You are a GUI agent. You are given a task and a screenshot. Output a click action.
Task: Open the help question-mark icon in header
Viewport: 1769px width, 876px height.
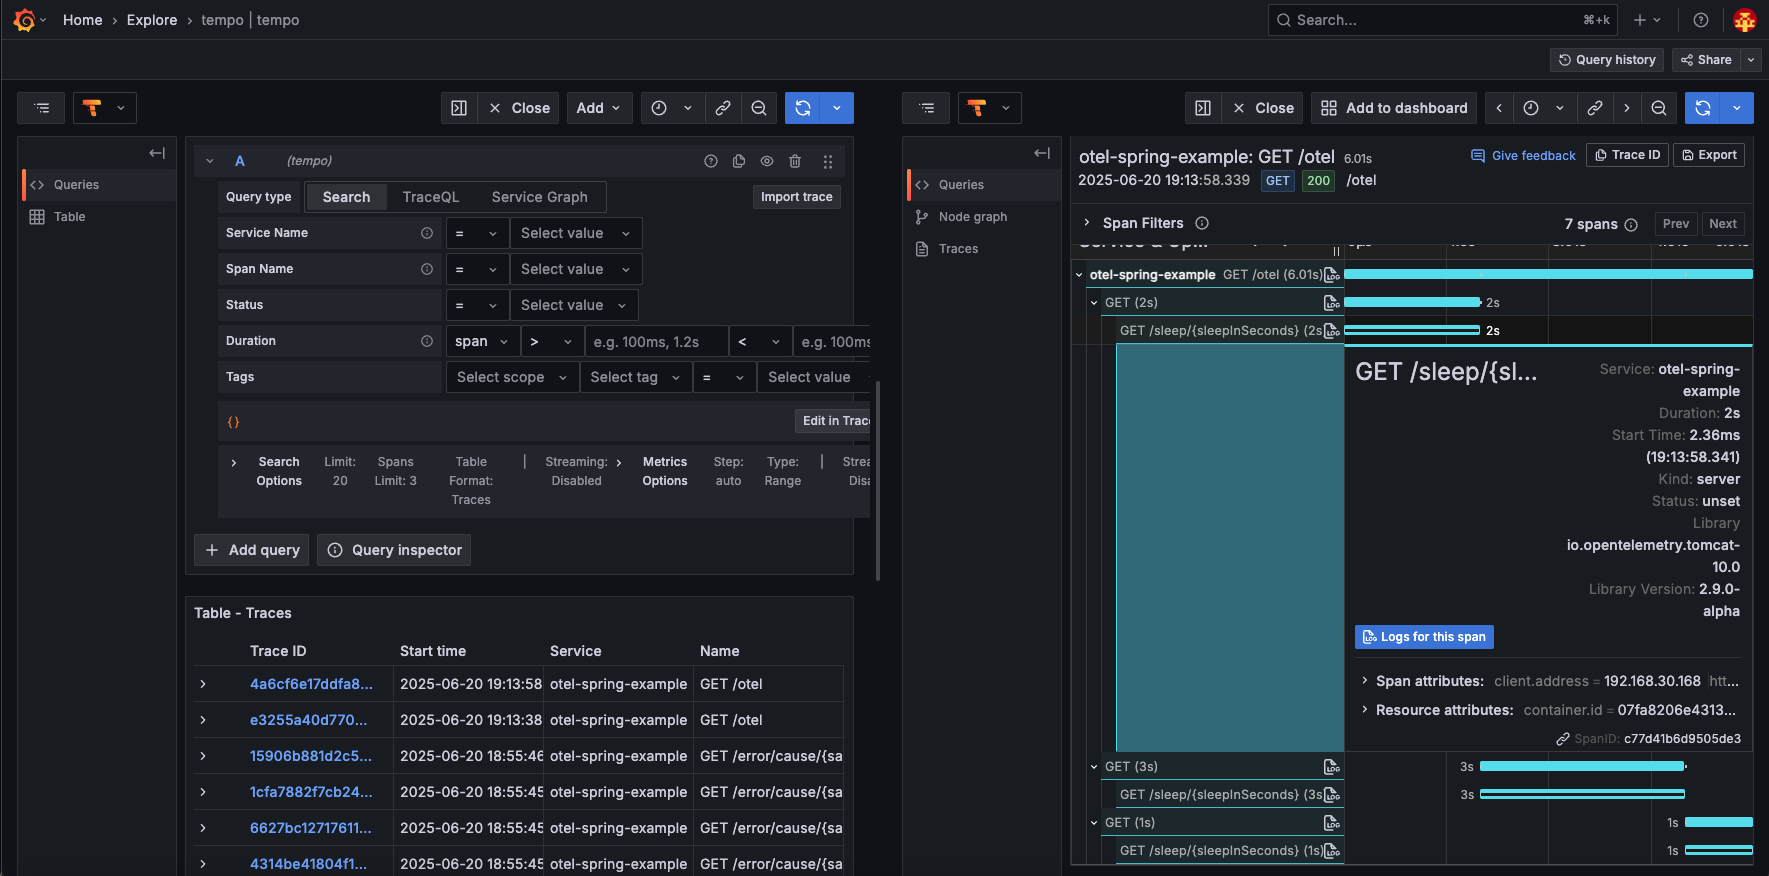[1700, 20]
